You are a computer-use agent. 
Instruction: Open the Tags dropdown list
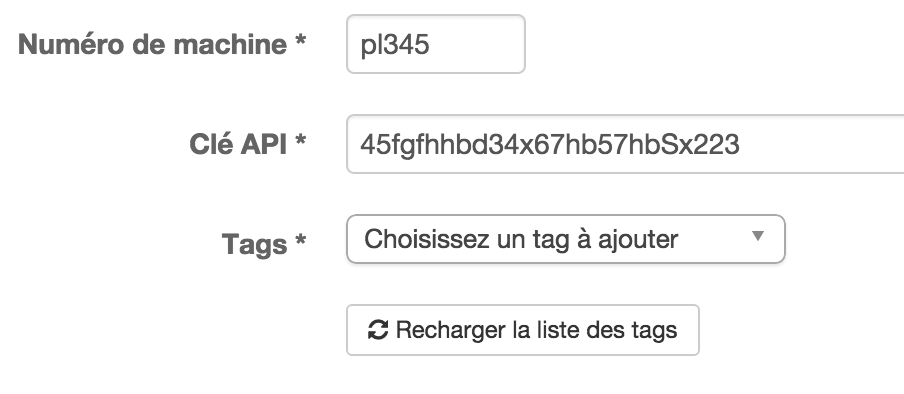(x=566, y=239)
